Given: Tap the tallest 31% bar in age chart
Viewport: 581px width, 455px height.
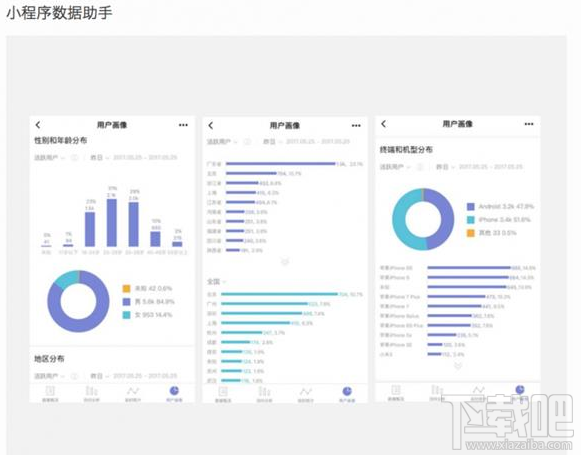Looking at the screenshot, I should pos(112,223).
